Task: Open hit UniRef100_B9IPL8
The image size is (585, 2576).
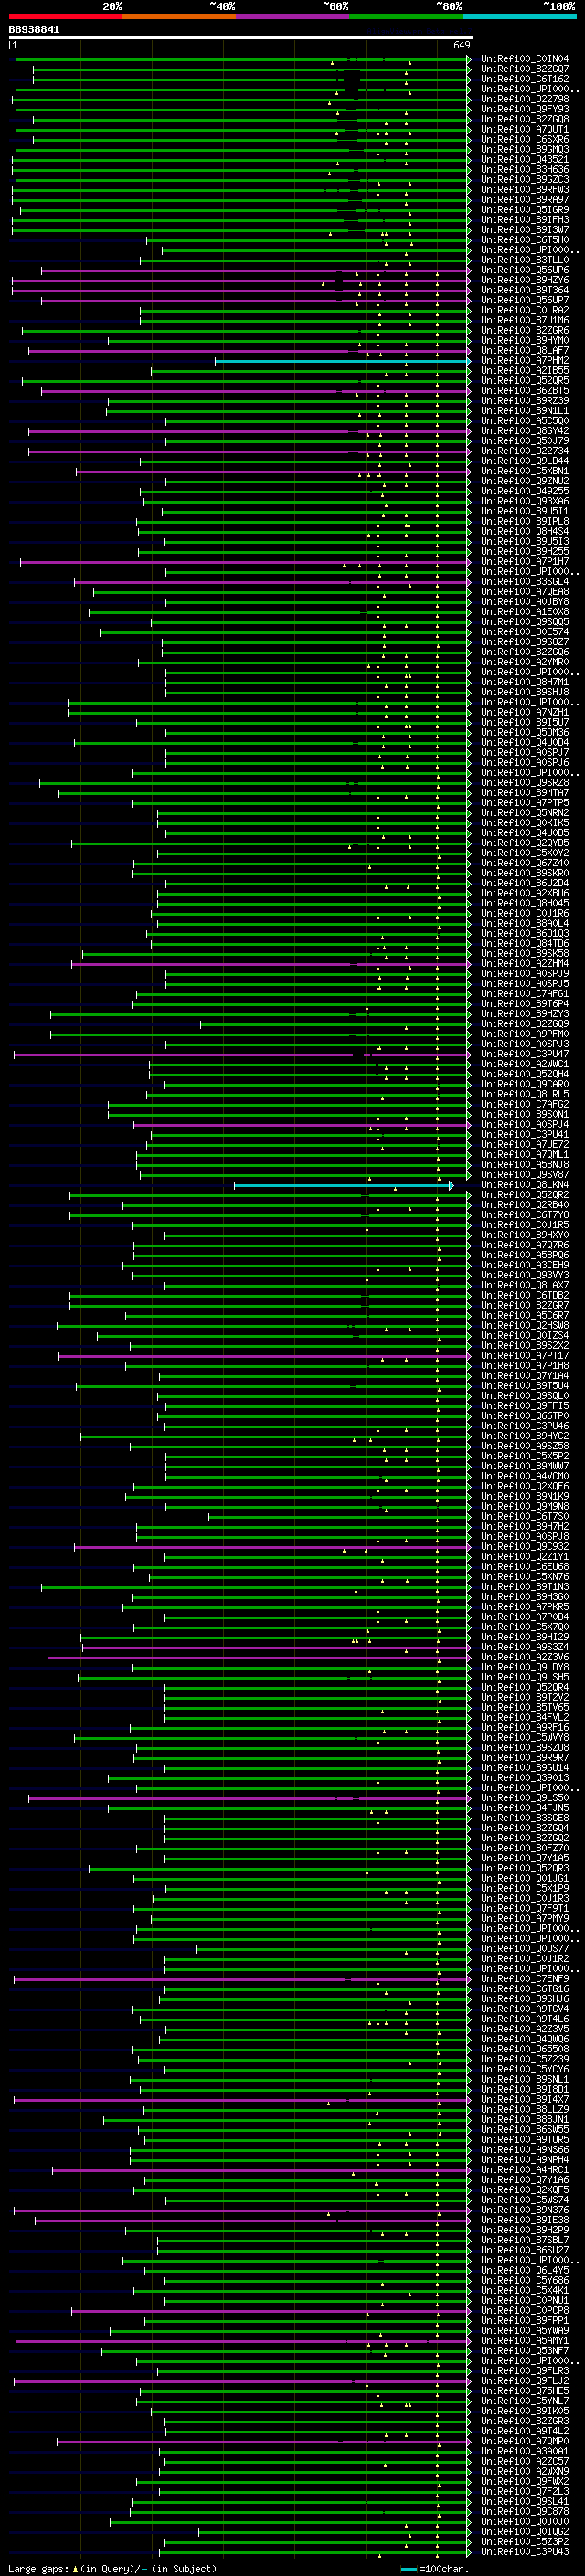Action: (x=525, y=522)
